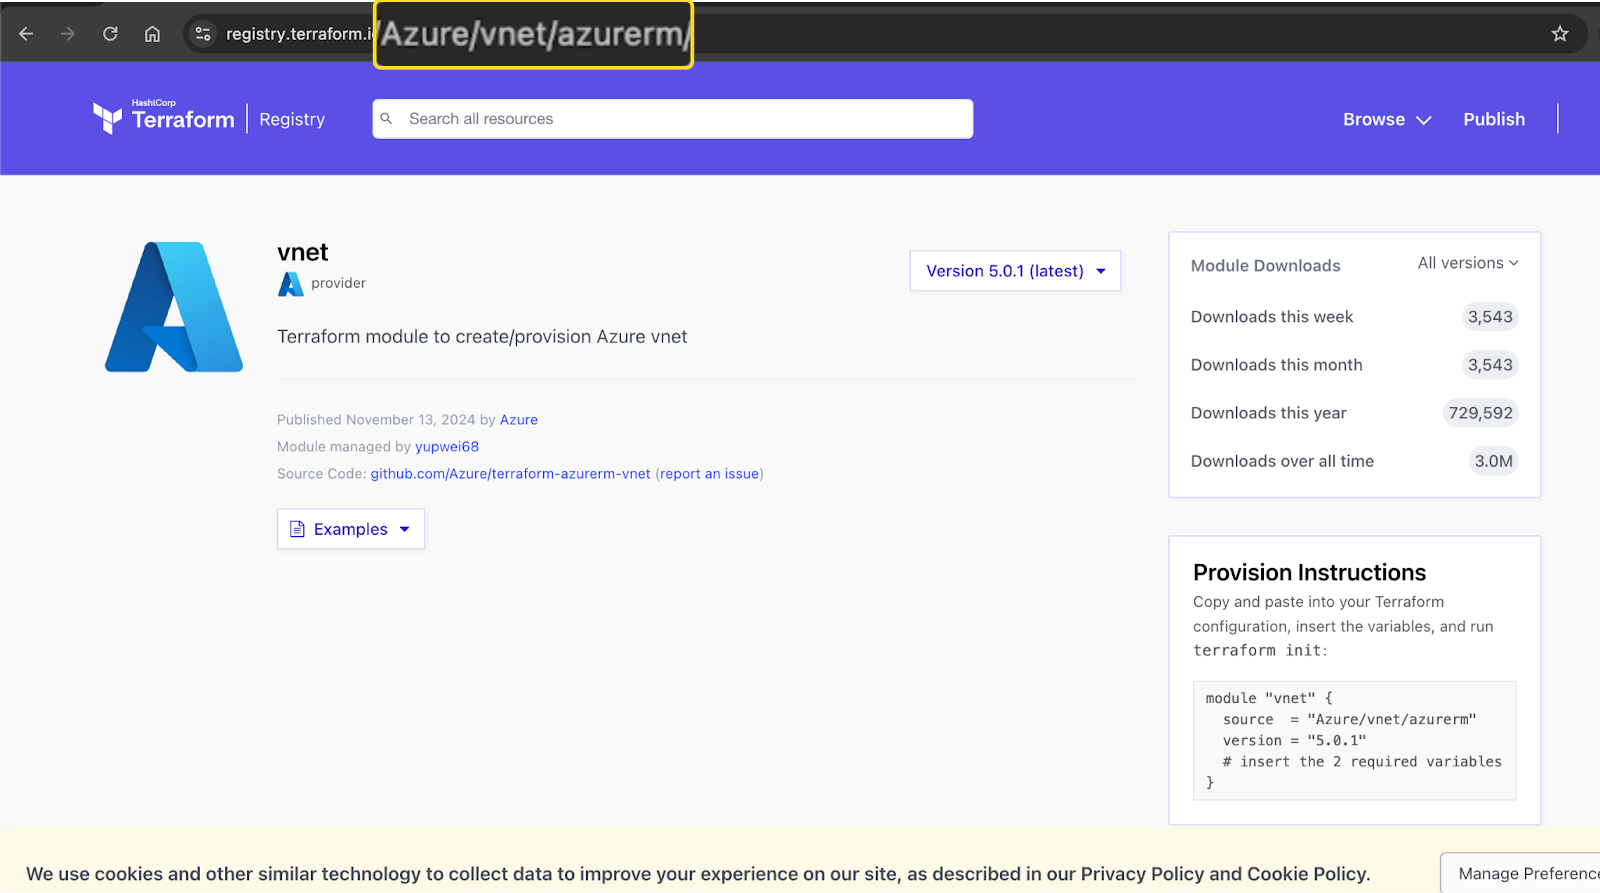Bookmark this page with star icon
The height and width of the screenshot is (893, 1600).
coord(1560,34)
